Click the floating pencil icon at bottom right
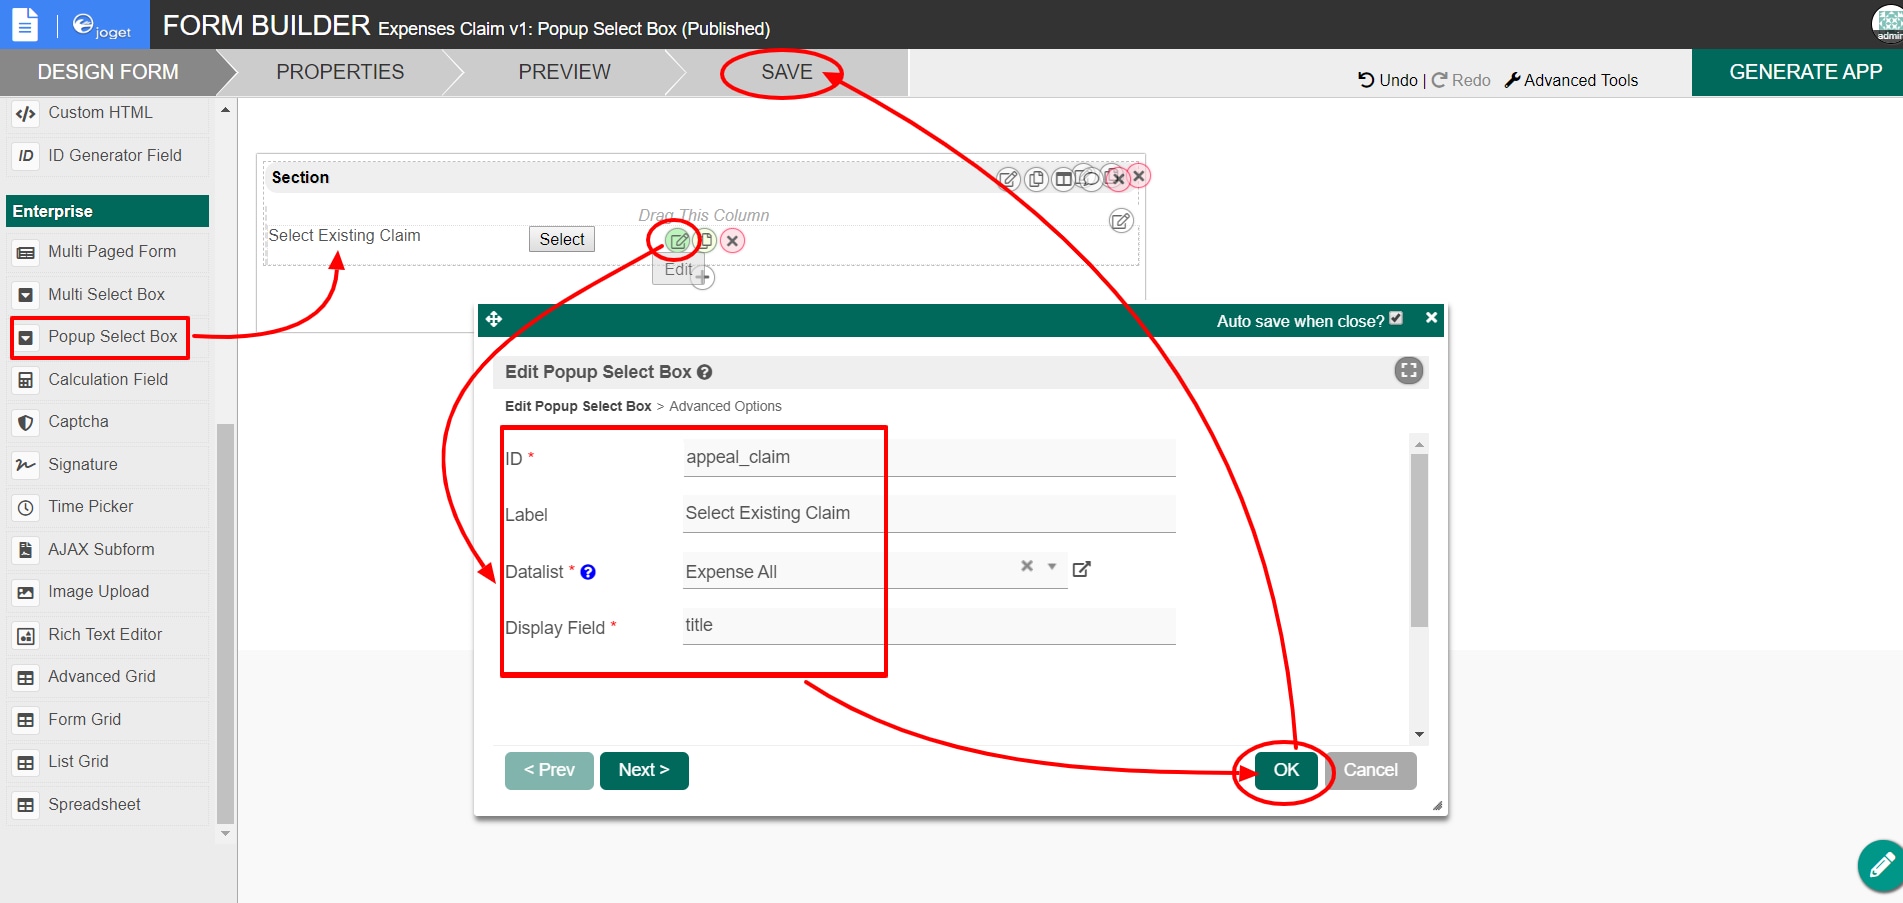 1880,865
